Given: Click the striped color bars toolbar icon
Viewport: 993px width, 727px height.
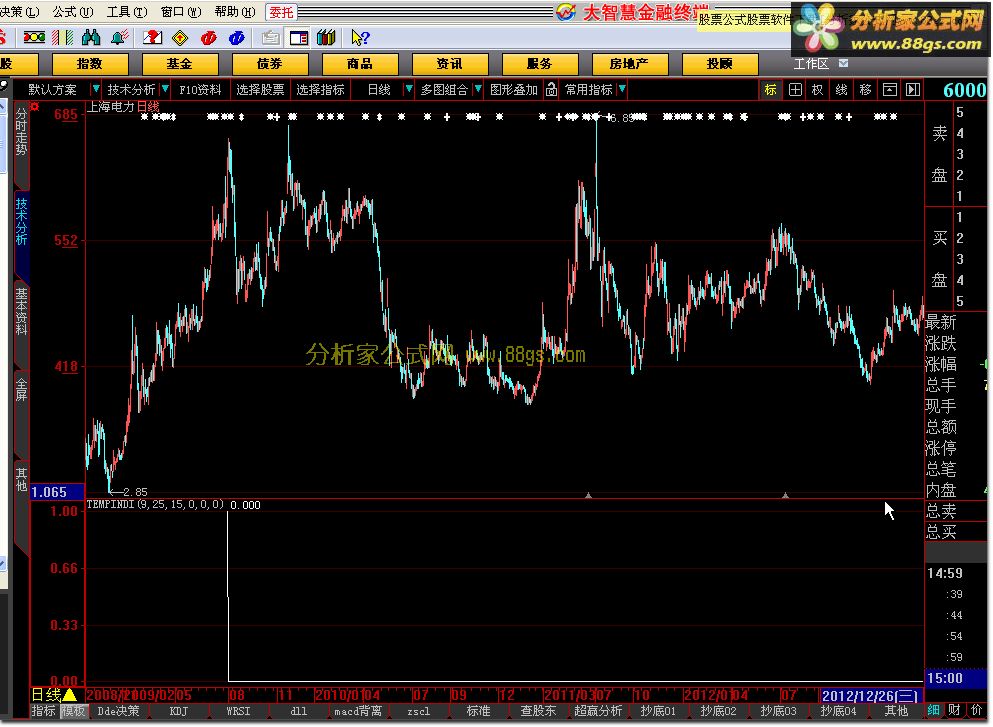Looking at the screenshot, I should (62, 38).
